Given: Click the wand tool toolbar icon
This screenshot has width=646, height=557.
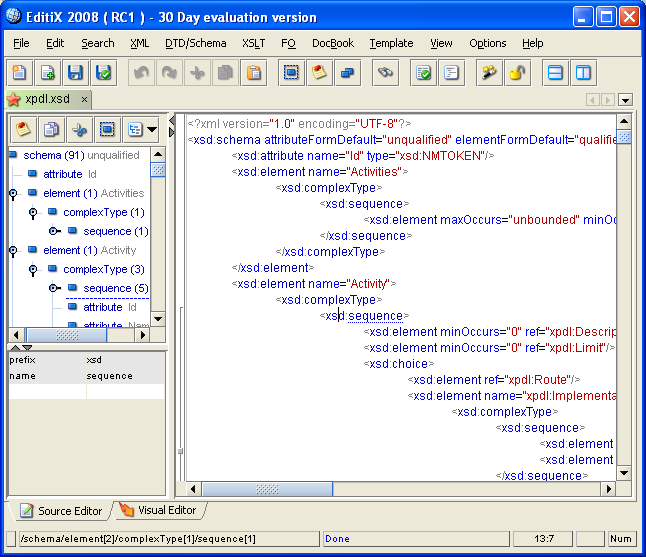Looking at the screenshot, I should [489, 73].
